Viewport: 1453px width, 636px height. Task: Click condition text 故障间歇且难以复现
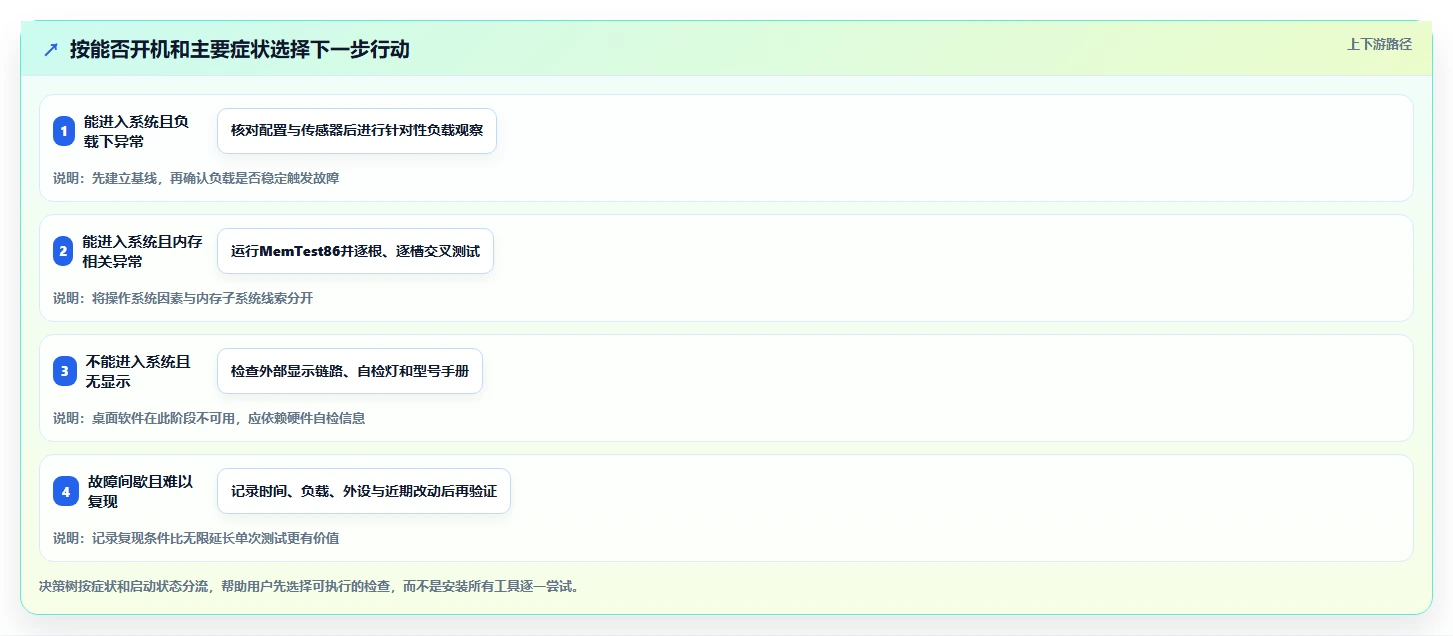[140, 491]
